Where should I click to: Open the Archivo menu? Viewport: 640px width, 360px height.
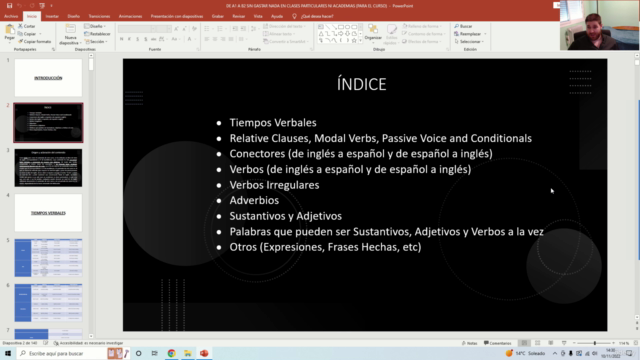[x=11, y=16]
